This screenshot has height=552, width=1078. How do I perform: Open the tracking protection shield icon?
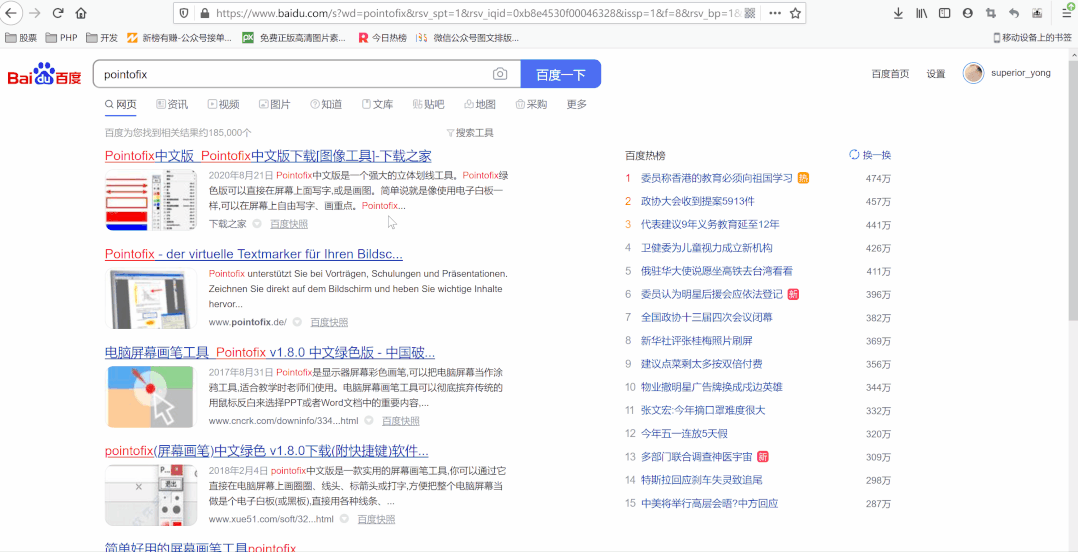pyautogui.click(x=184, y=13)
